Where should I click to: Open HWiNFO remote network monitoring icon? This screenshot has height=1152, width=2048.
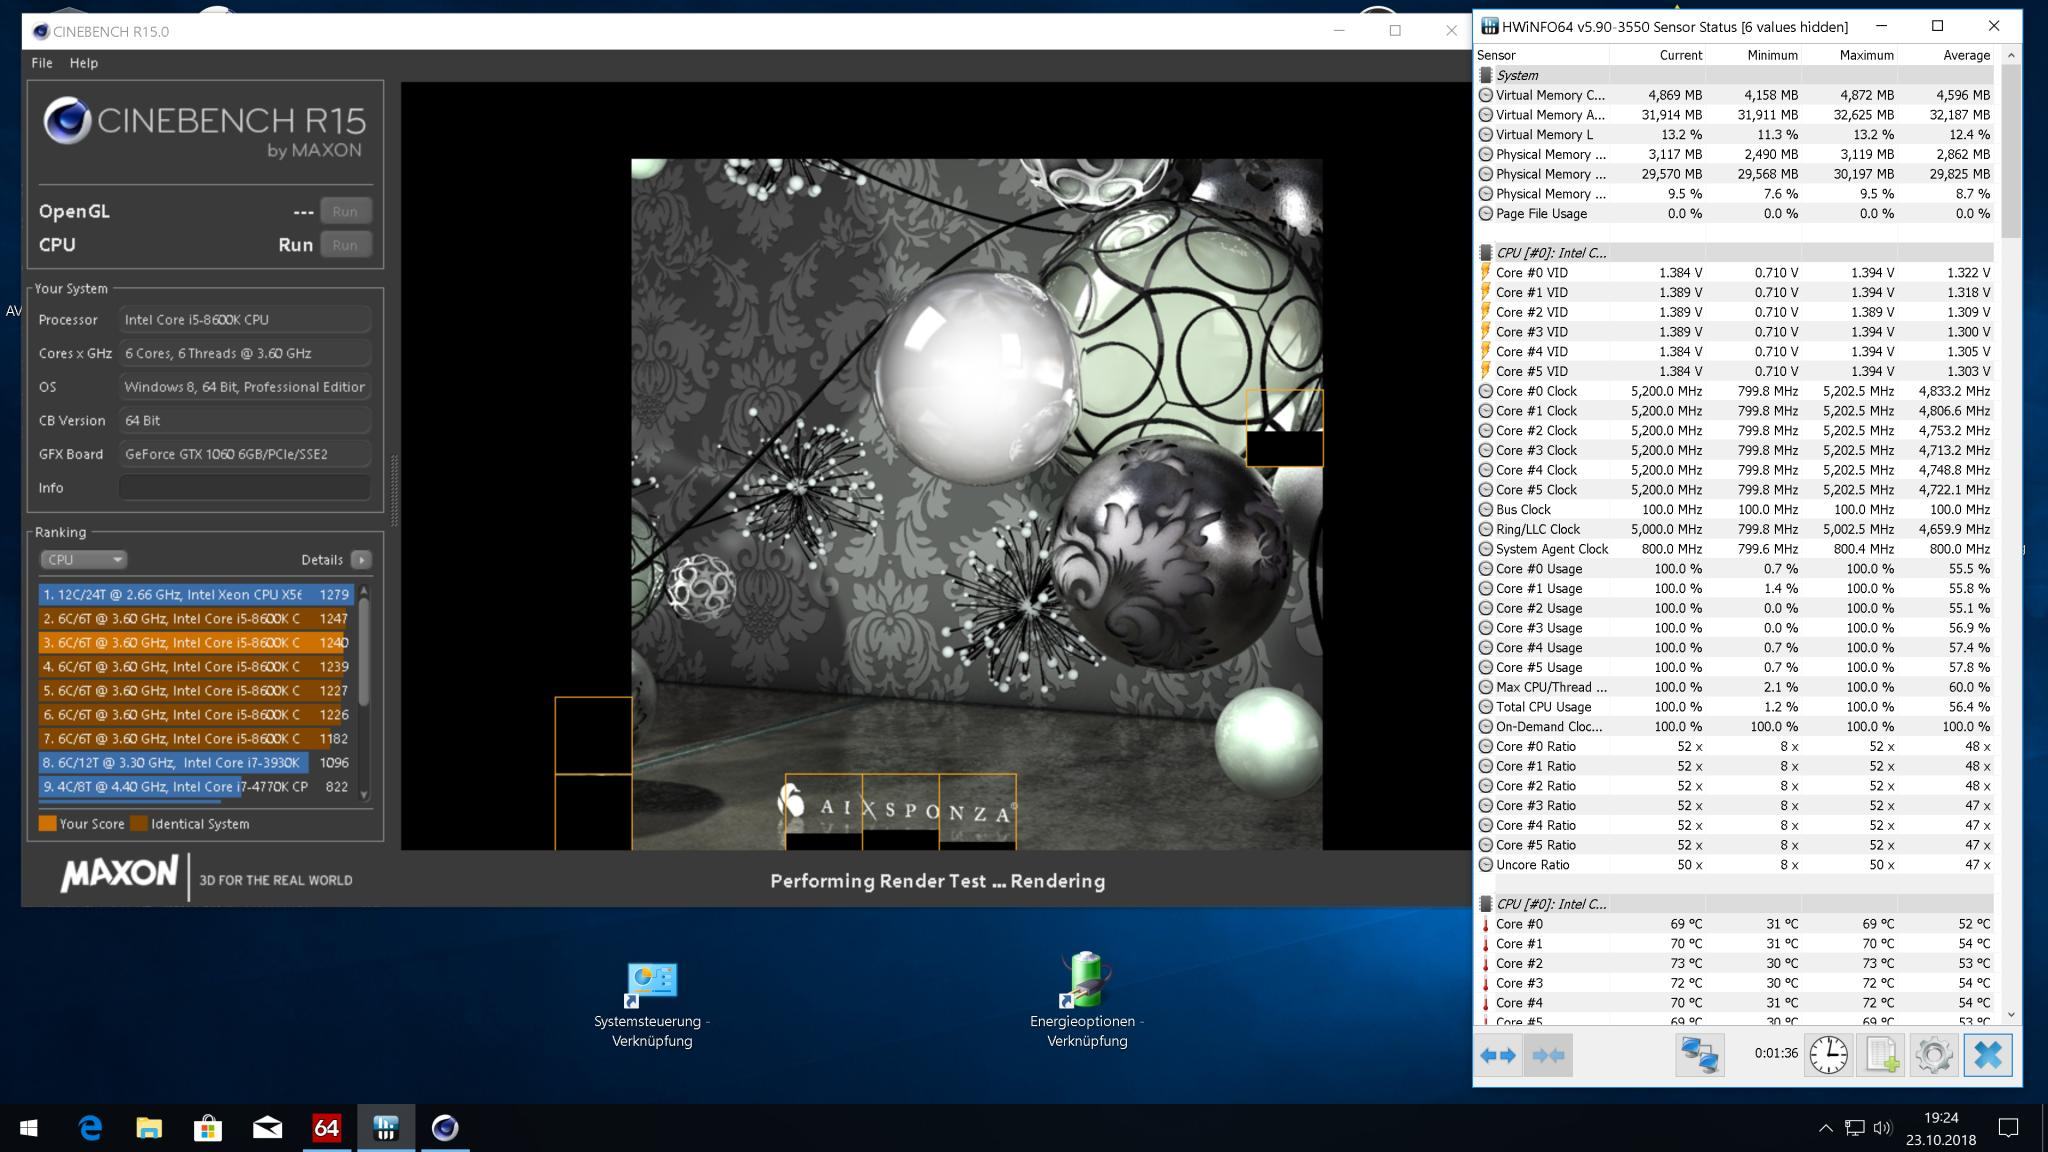[1699, 1055]
